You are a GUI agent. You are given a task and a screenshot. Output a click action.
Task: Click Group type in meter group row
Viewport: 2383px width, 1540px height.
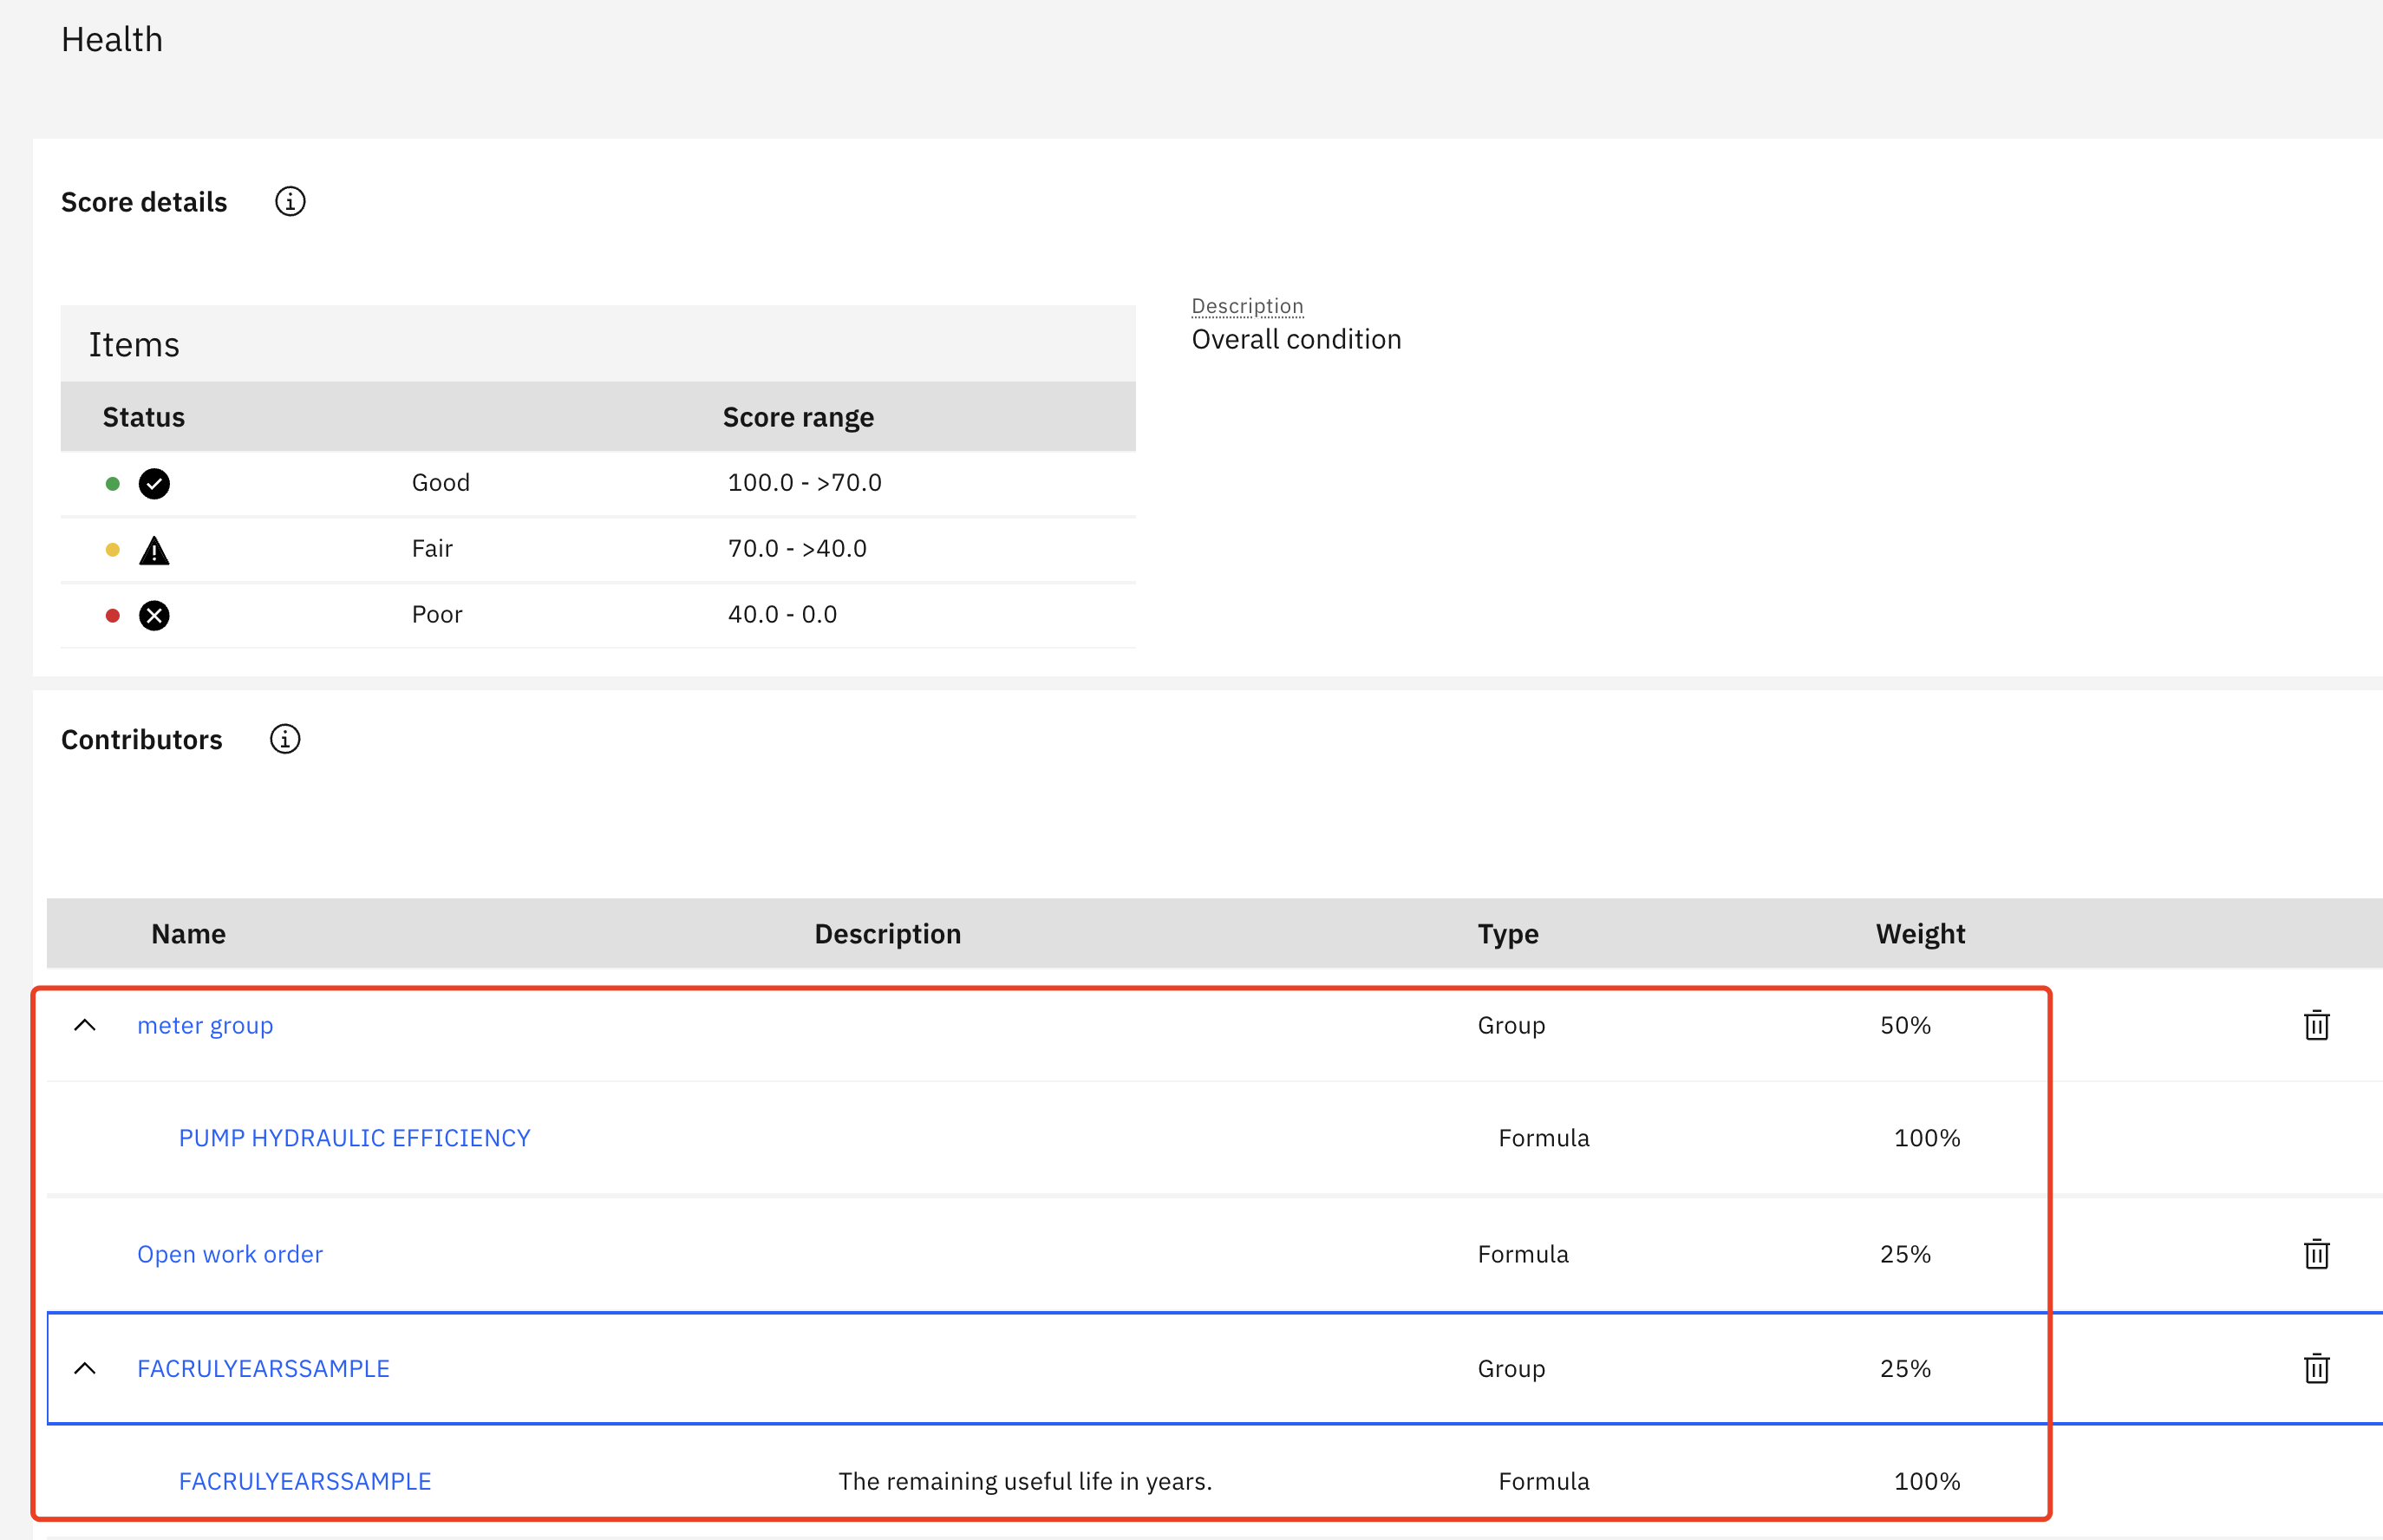point(1511,1026)
